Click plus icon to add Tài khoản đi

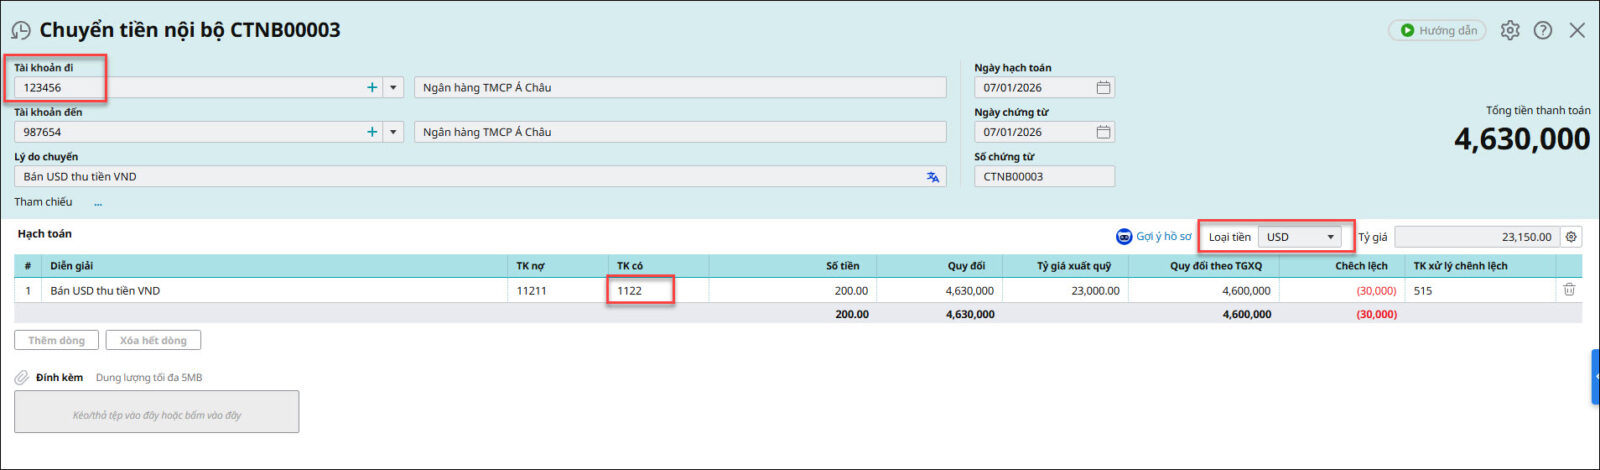(x=372, y=88)
